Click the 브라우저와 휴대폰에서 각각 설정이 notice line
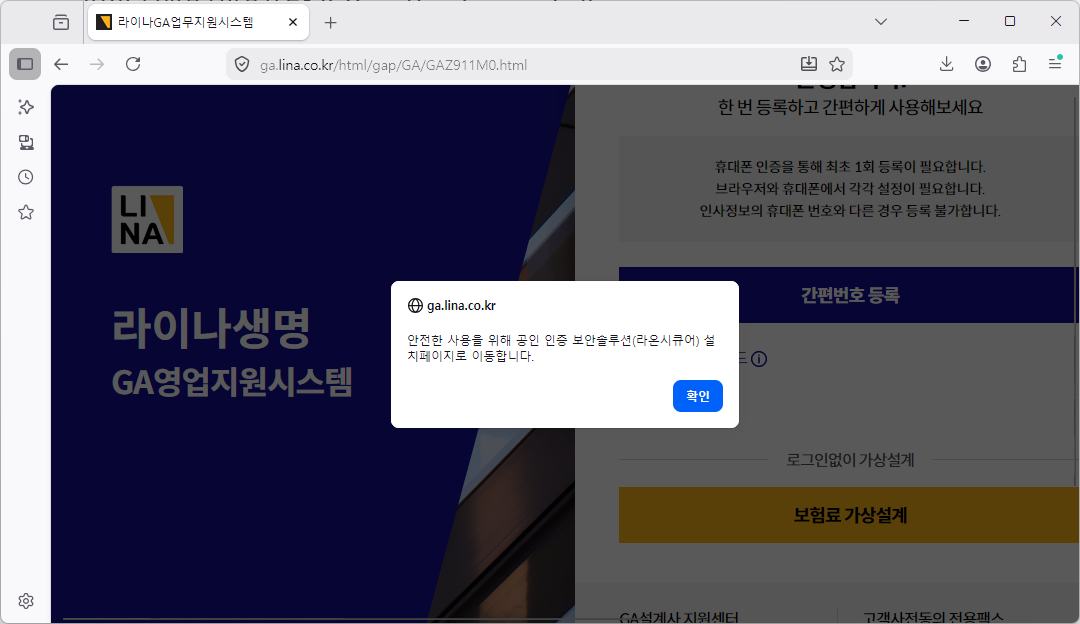1080x624 pixels. (x=850, y=189)
